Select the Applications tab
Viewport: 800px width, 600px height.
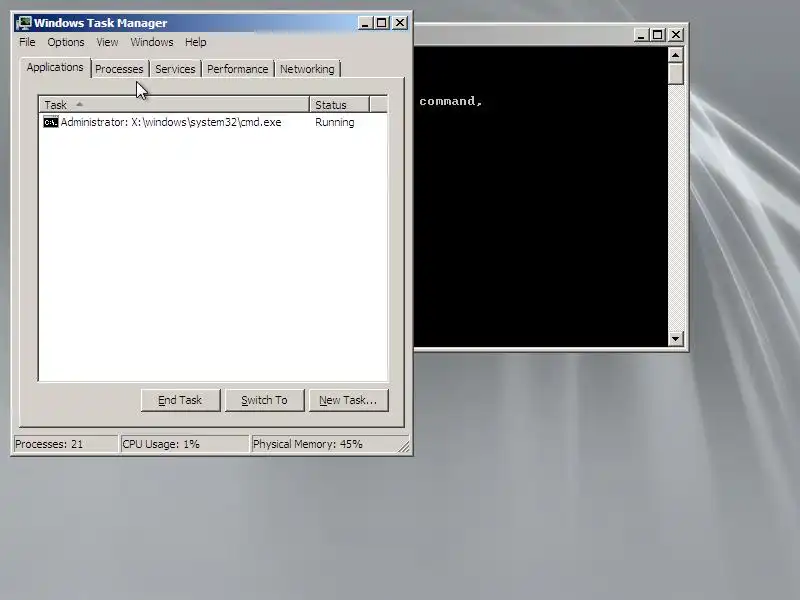[x=55, y=67]
